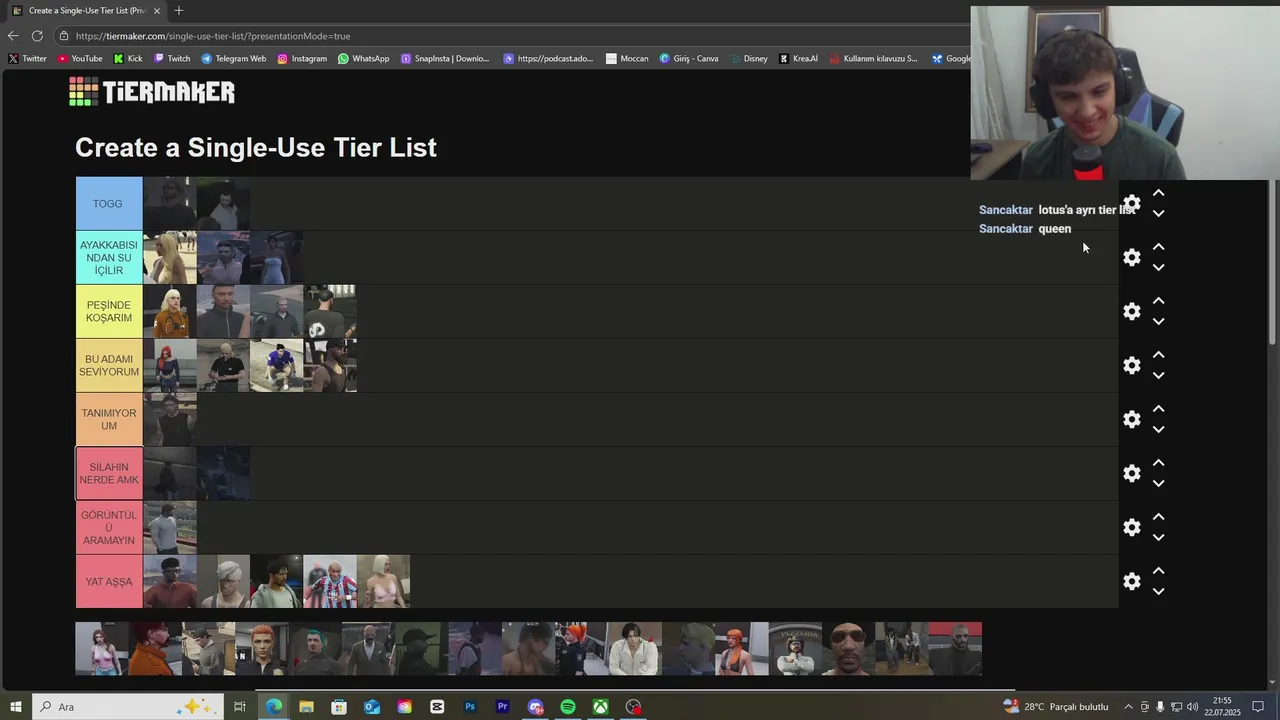
Task: Select the AYAKKABISINDAN SU İÇİLİR tier label
Action: click(109, 257)
